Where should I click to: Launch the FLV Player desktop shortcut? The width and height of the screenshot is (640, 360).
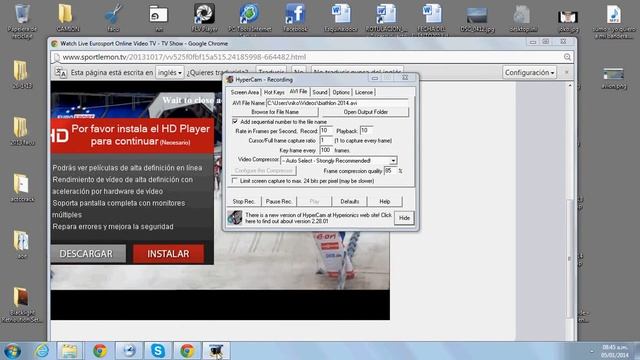point(204,17)
